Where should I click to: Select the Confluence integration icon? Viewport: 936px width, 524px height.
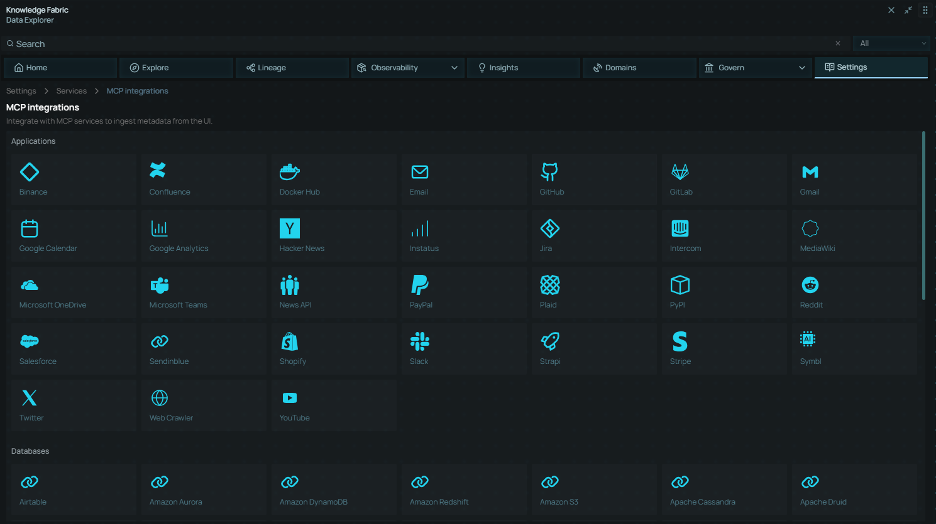tap(158, 172)
